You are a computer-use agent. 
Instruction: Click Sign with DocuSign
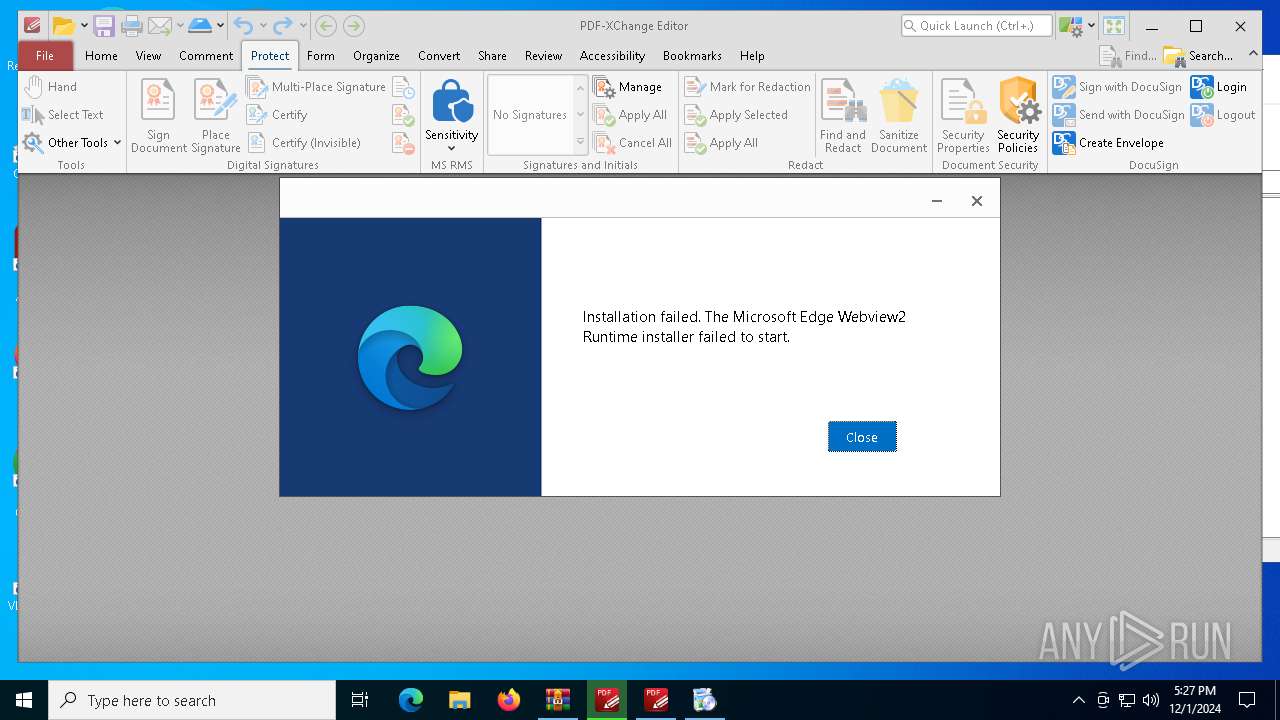click(x=1118, y=87)
